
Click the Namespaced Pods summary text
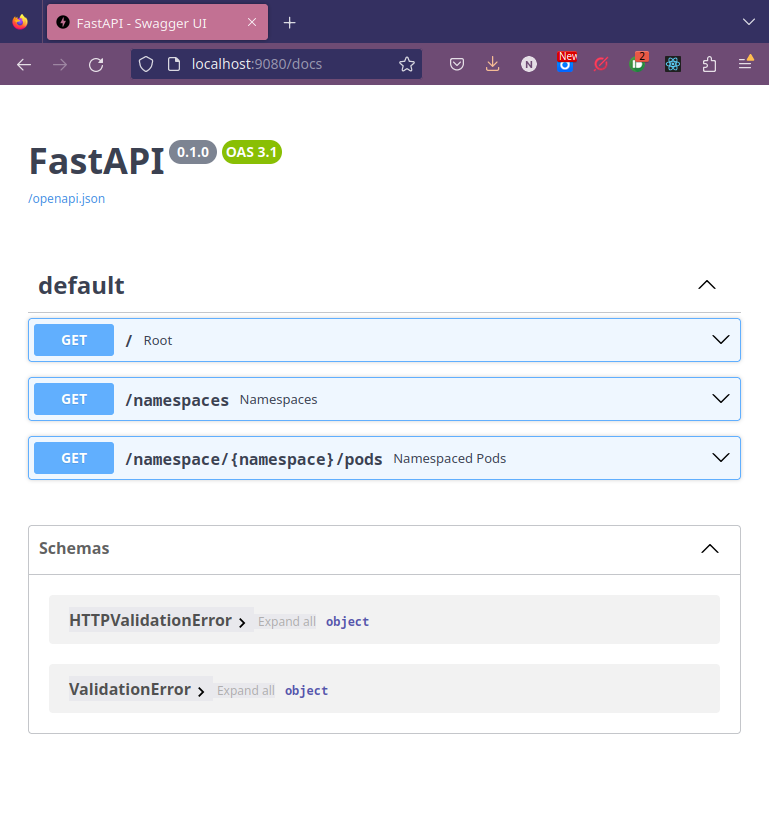click(449, 458)
